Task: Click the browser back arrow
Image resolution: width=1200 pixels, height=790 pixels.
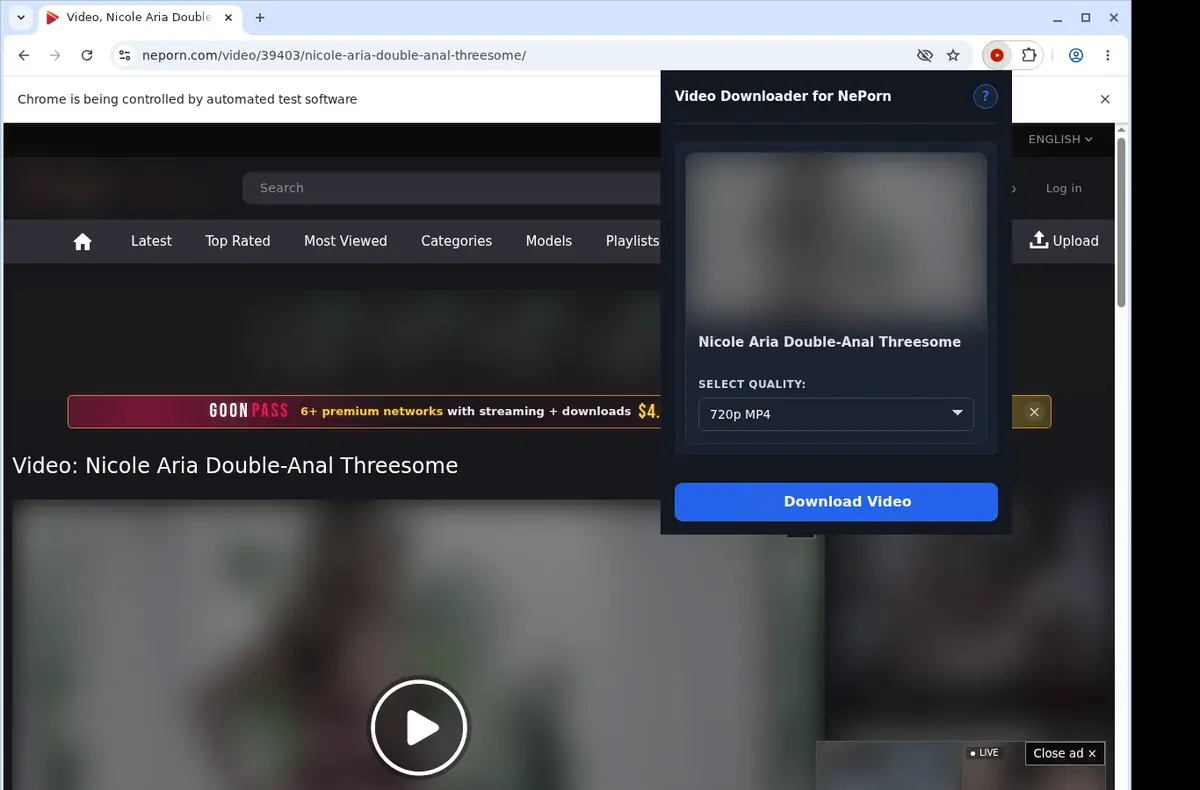Action: [x=24, y=56]
